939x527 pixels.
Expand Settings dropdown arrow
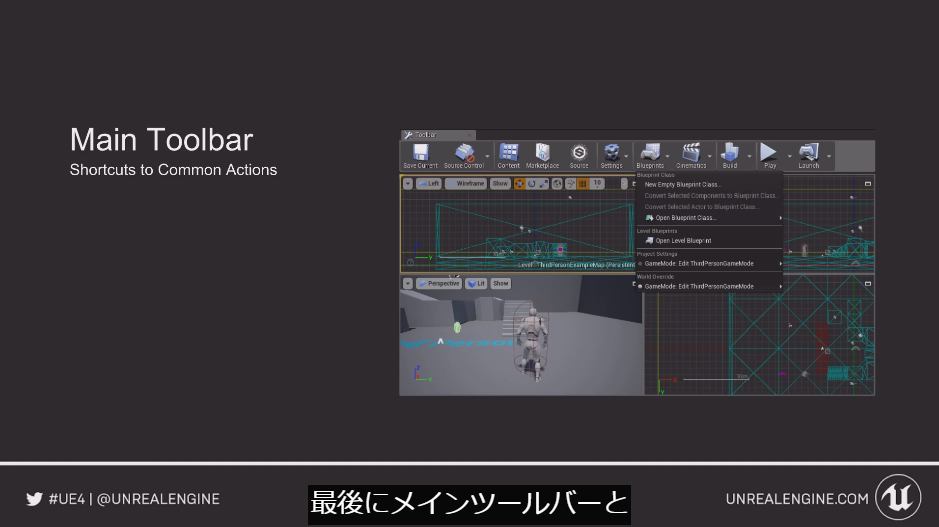point(626,156)
